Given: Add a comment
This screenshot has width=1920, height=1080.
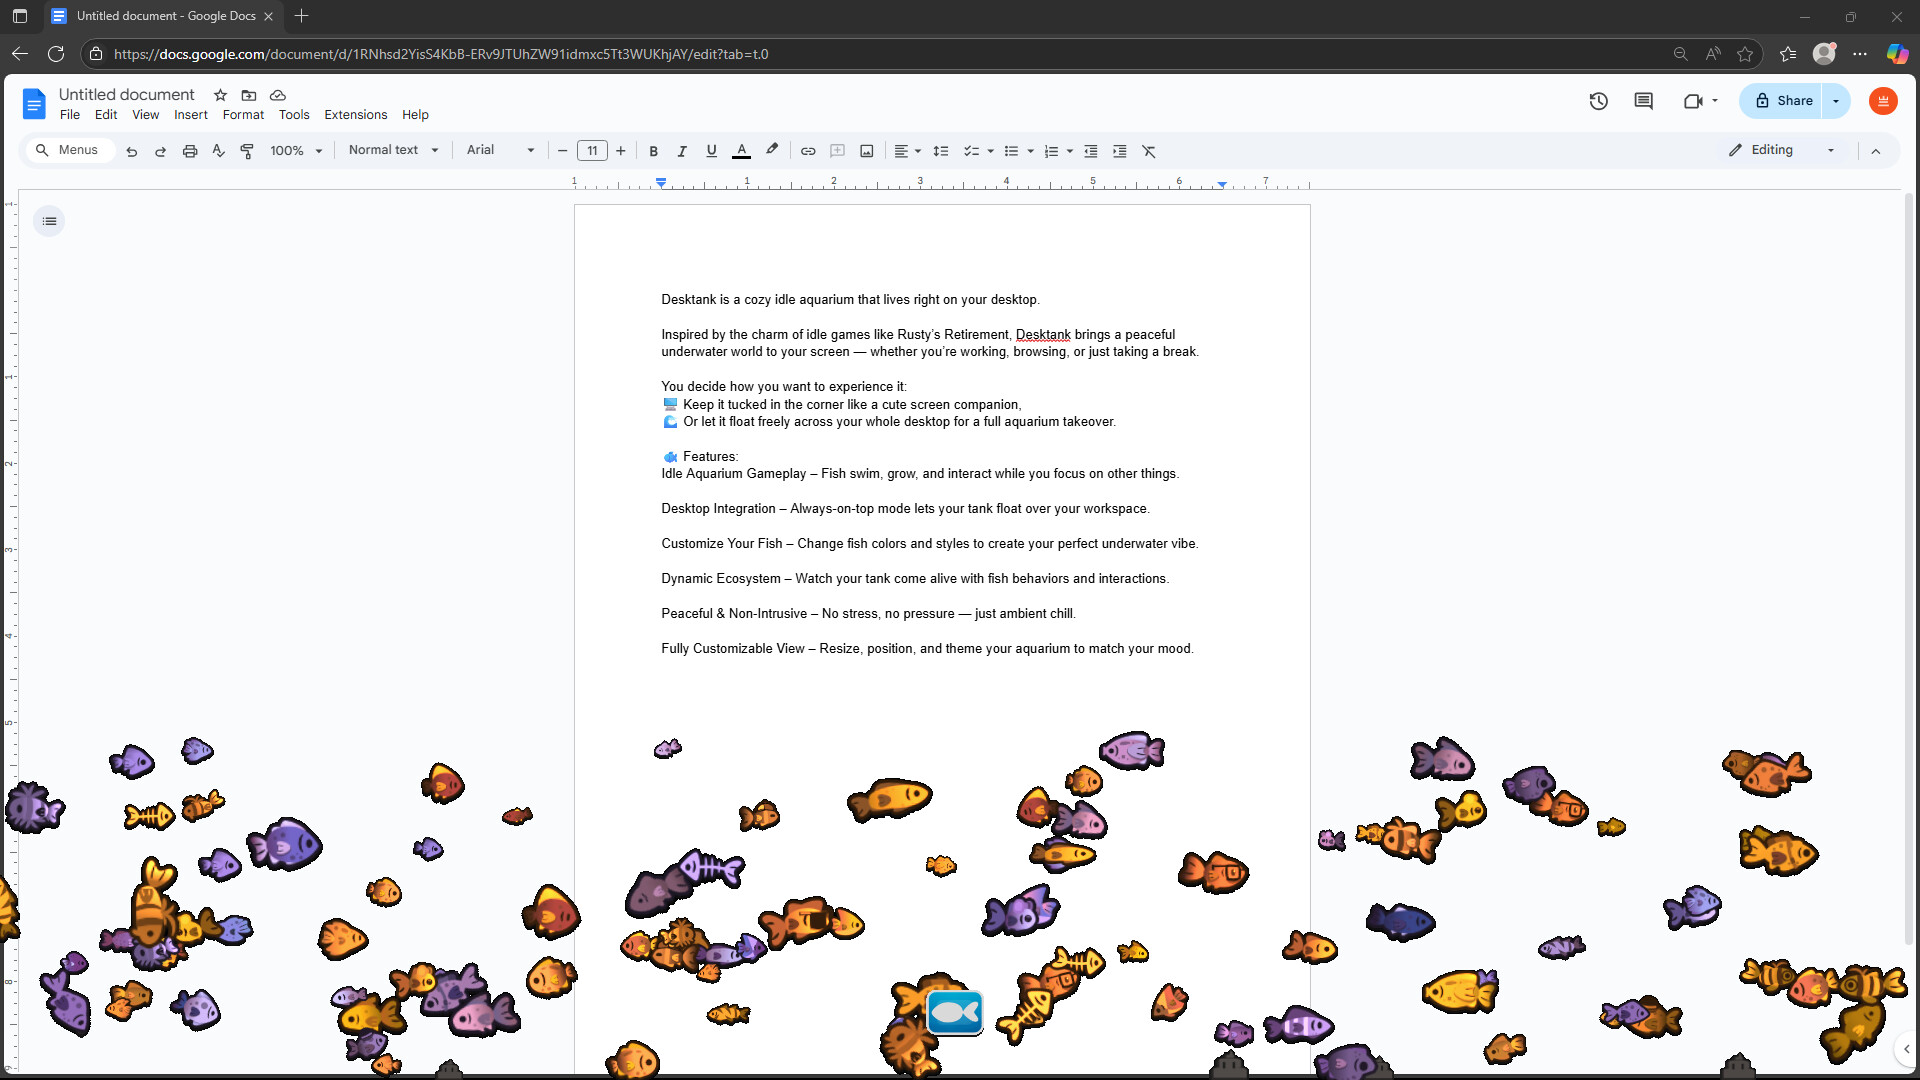Looking at the screenshot, I should click(837, 151).
